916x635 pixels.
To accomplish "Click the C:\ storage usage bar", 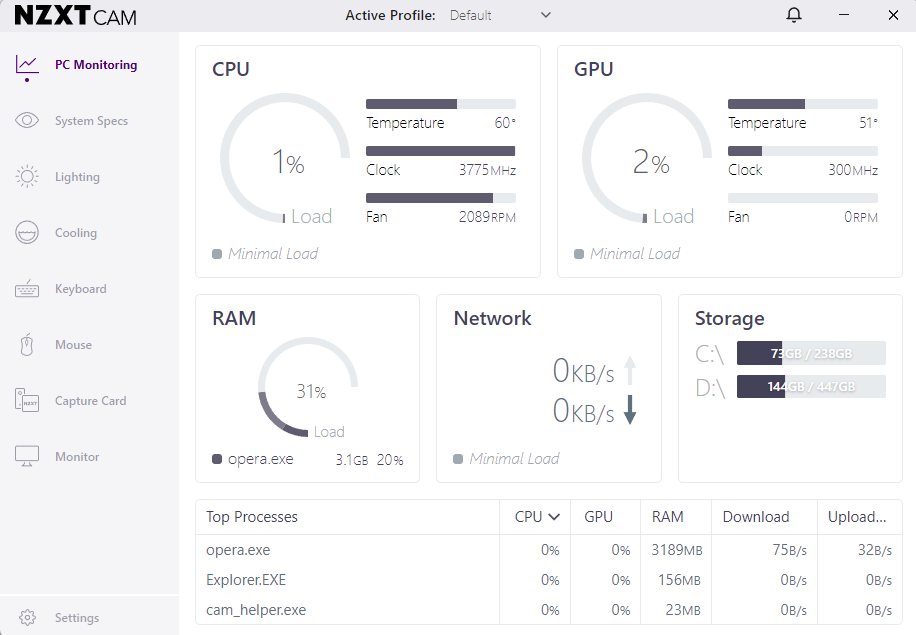I will coord(811,353).
